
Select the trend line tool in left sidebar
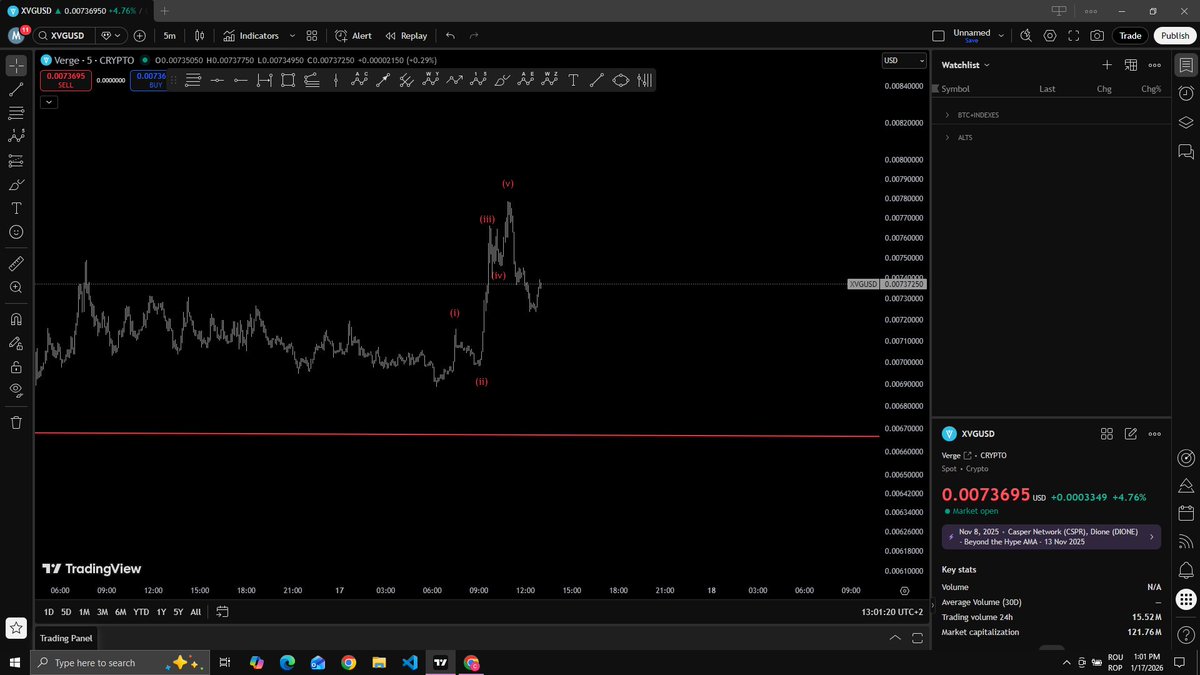(x=16, y=89)
